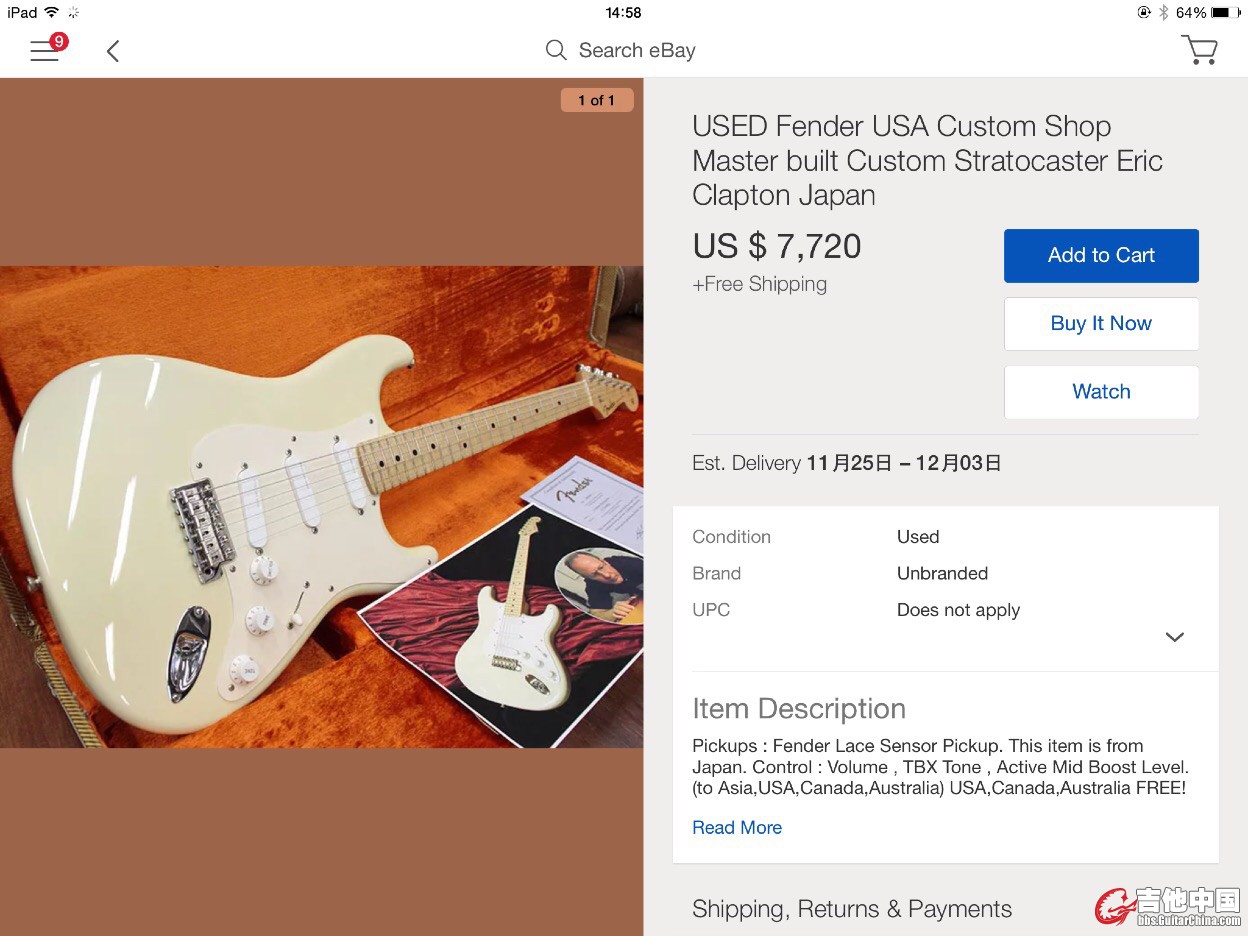1248x936 pixels.
Task: Open the hamburger menu with notification badge
Action: [x=46, y=50]
